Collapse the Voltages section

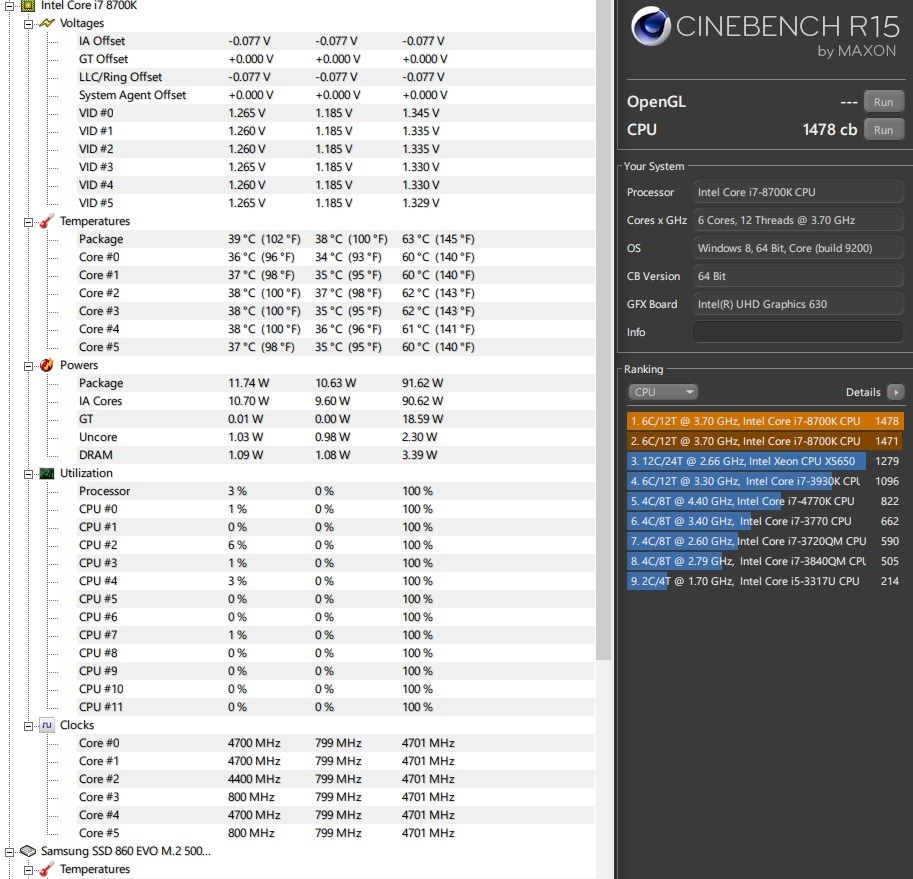tap(28, 24)
